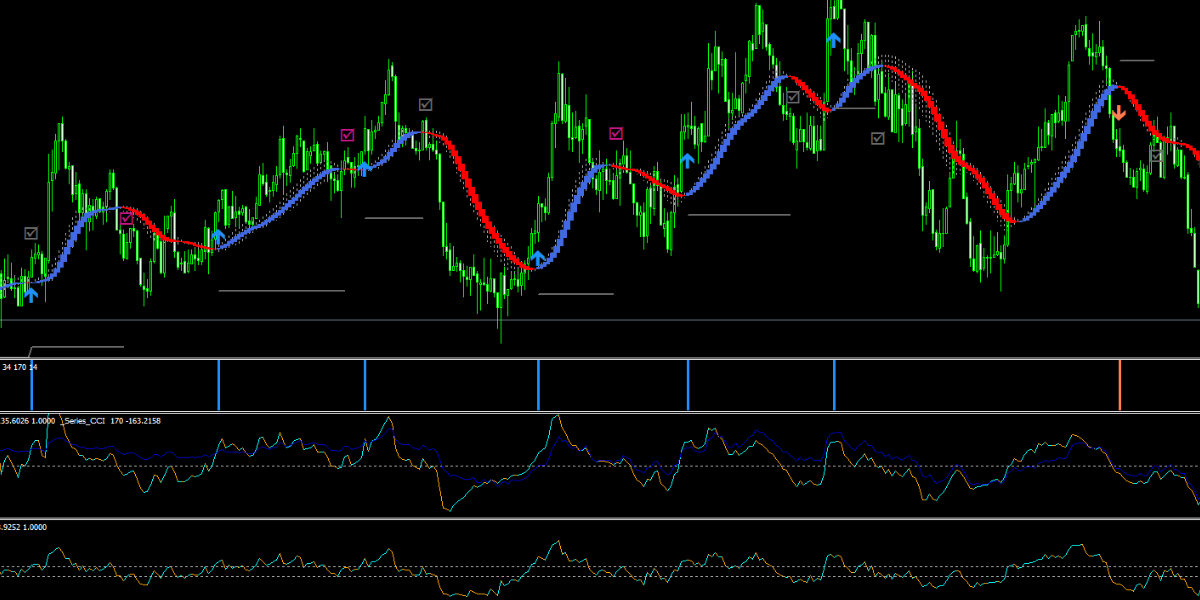Click the '34 170 14' indicator label
This screenshot has height=600, width=1200.
pos(20,367)
